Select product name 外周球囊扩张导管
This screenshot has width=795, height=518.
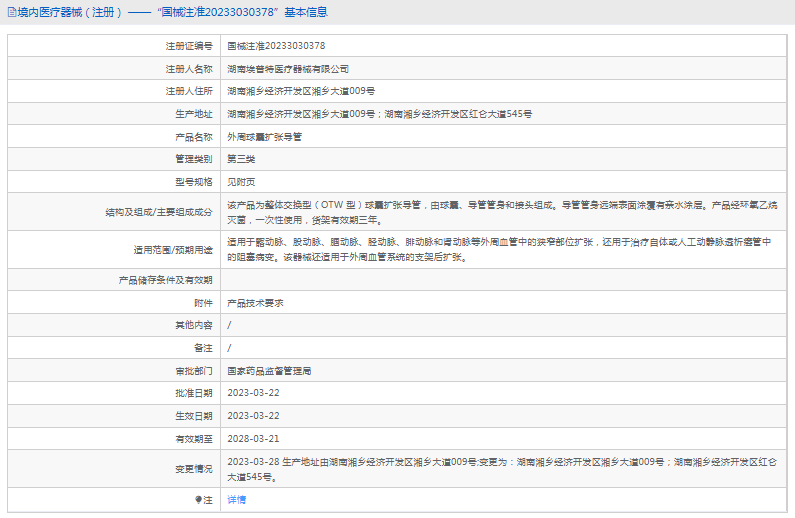pyautogui.click(x=265, y=137)
